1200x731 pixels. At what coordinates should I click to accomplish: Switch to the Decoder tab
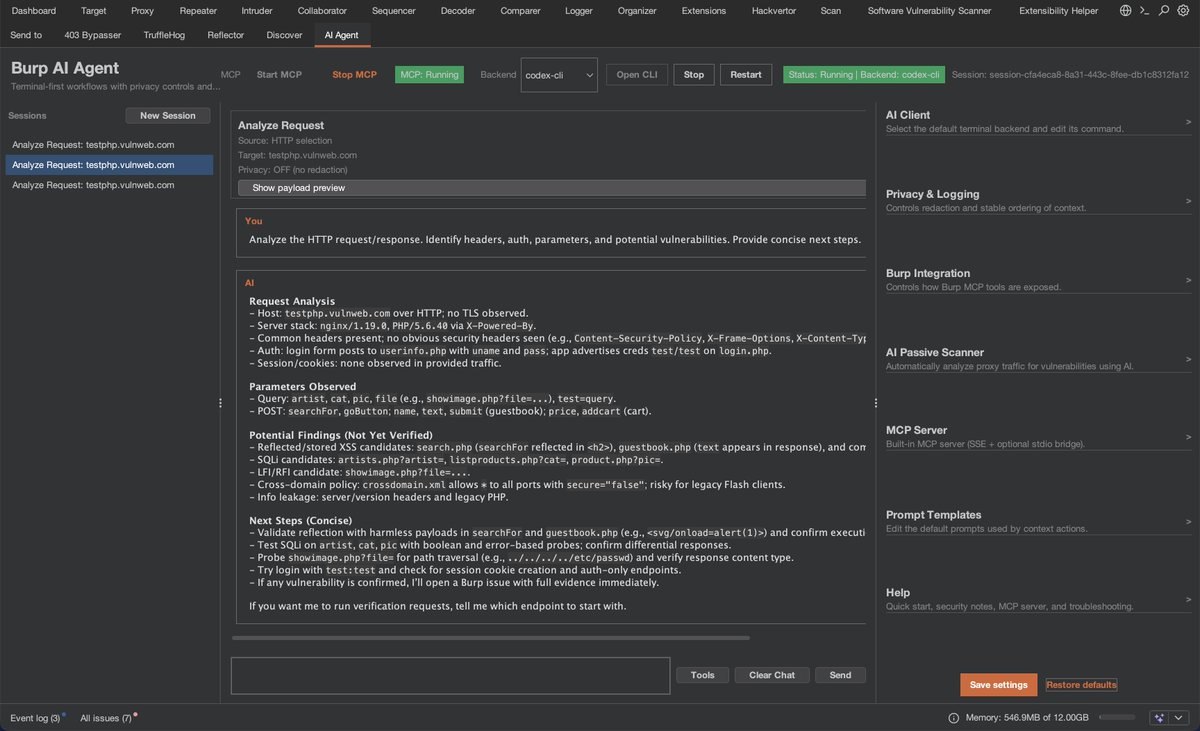(458, 11)
